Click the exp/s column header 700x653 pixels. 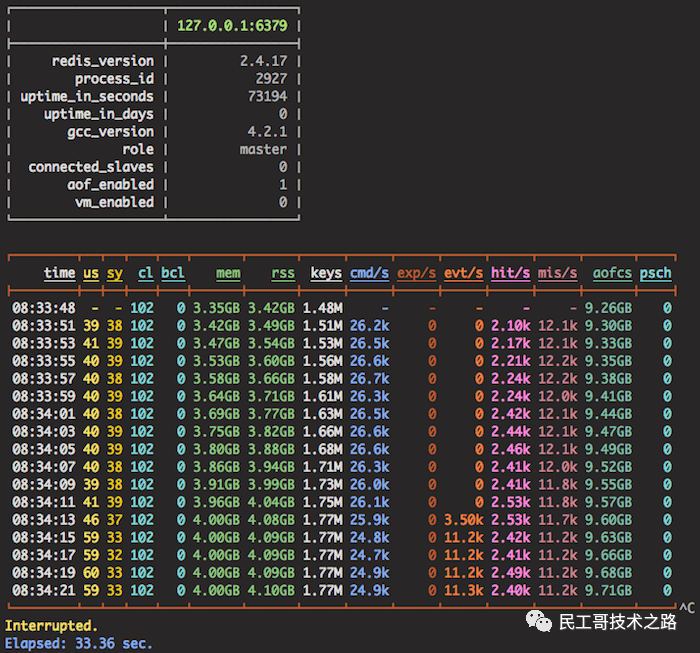[x=417, y=273]
